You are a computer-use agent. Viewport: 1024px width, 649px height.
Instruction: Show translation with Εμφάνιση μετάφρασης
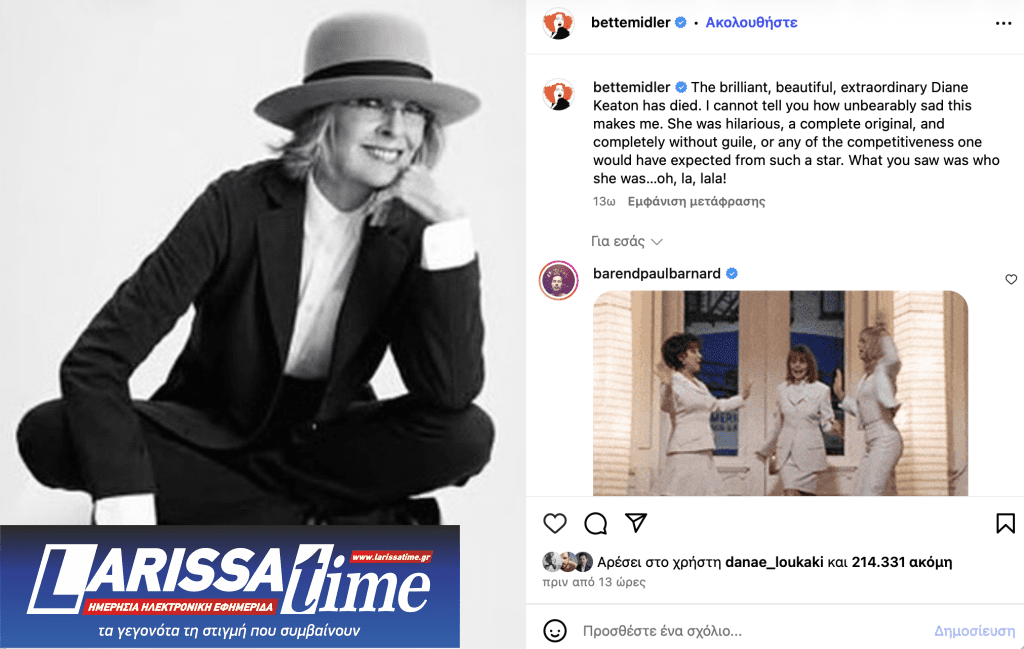click(x=696, y=202)
